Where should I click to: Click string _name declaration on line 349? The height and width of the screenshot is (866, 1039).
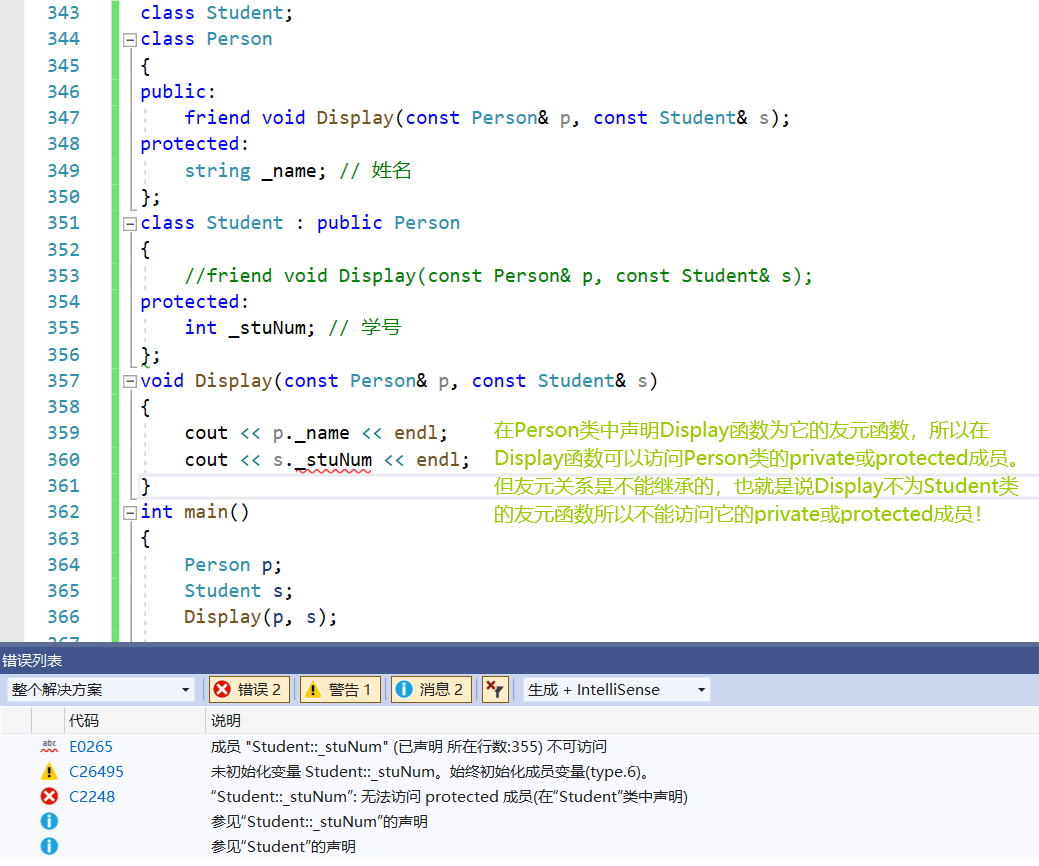click(255, 171)
